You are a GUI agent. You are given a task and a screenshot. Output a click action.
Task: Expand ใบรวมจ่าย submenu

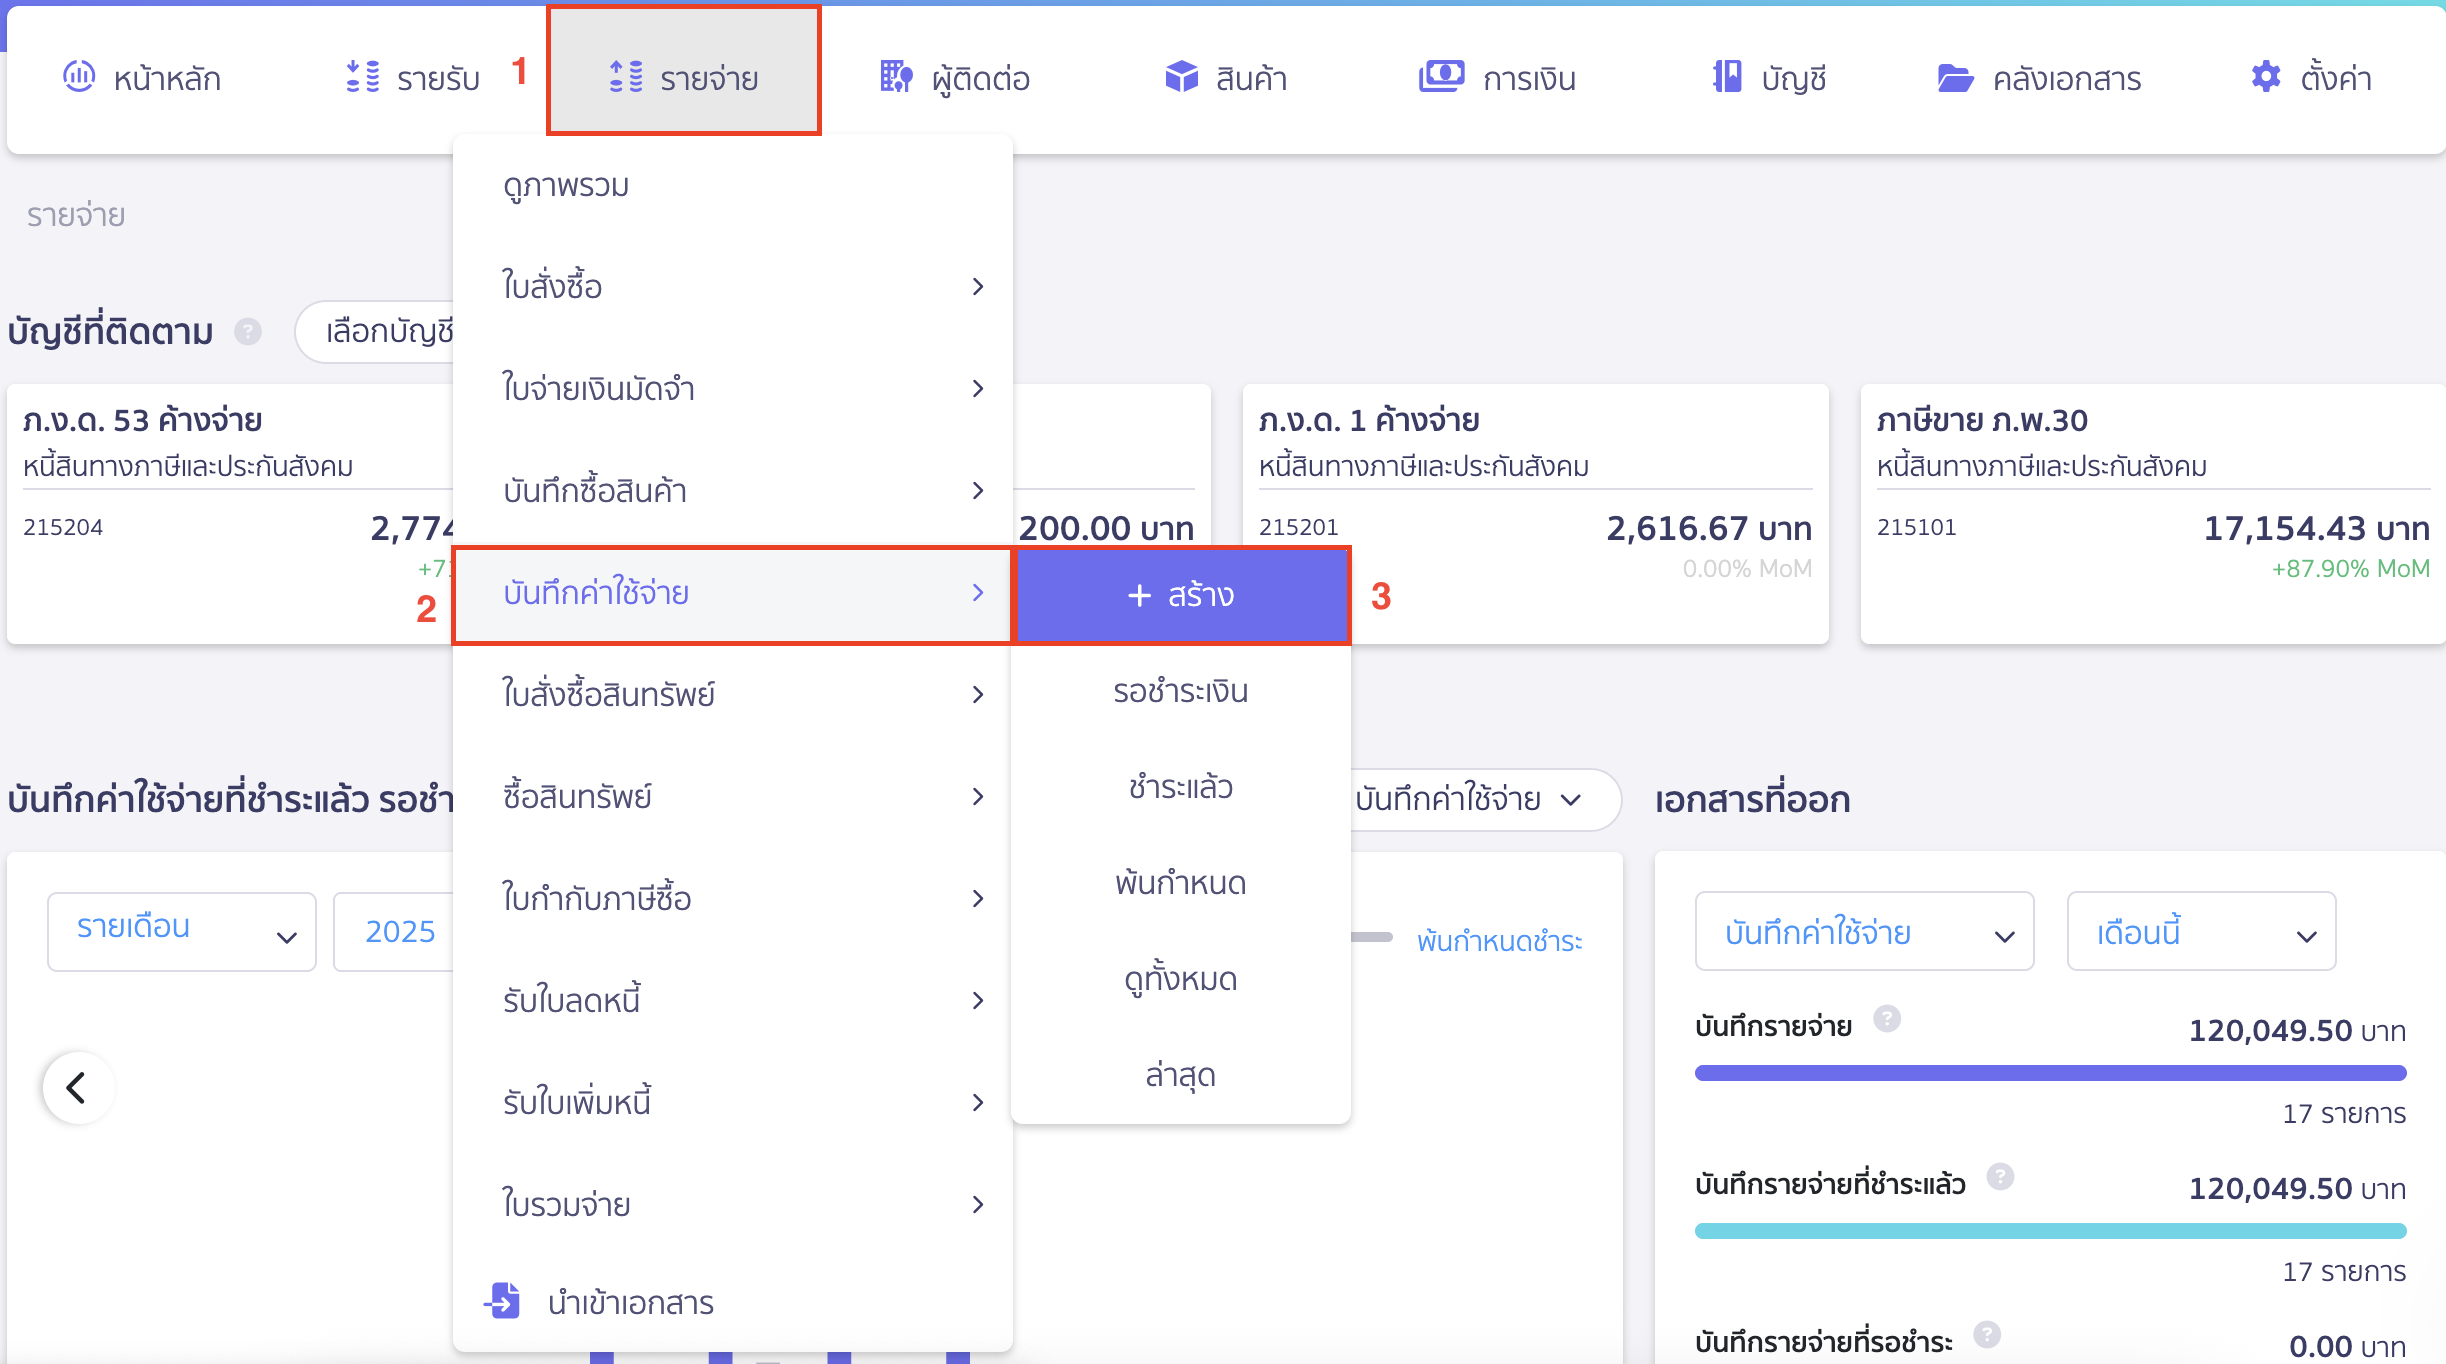tap(733, 1205)
